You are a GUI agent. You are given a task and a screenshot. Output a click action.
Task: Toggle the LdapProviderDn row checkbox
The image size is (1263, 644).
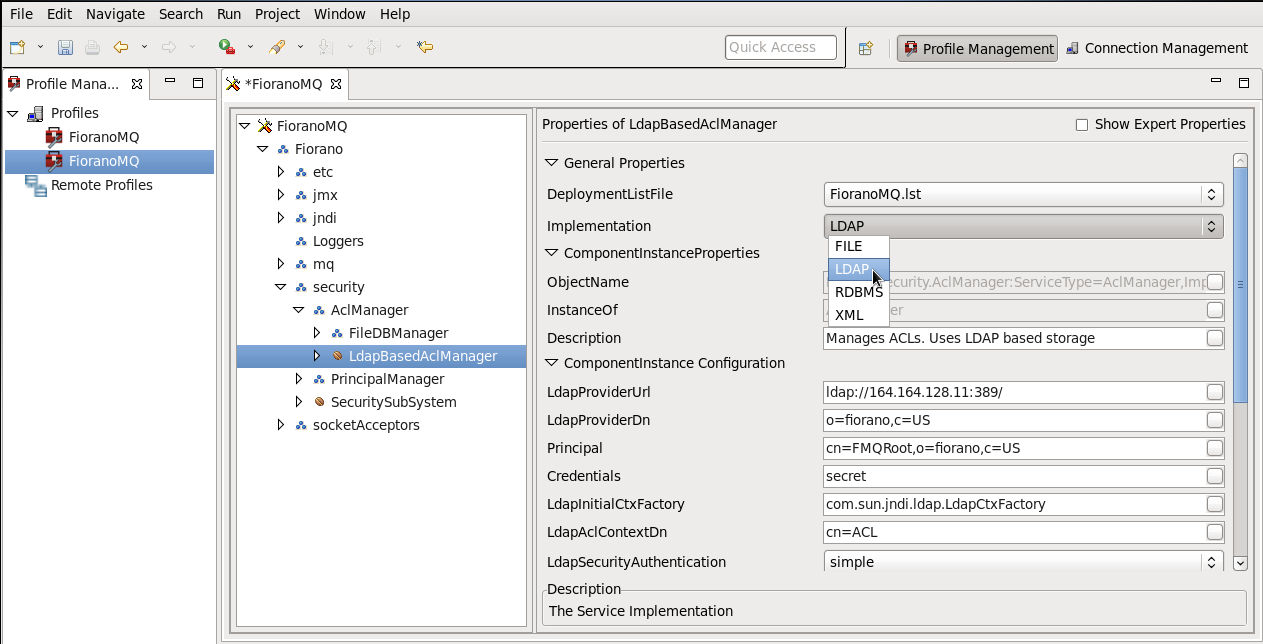(x=1215, y=420)
